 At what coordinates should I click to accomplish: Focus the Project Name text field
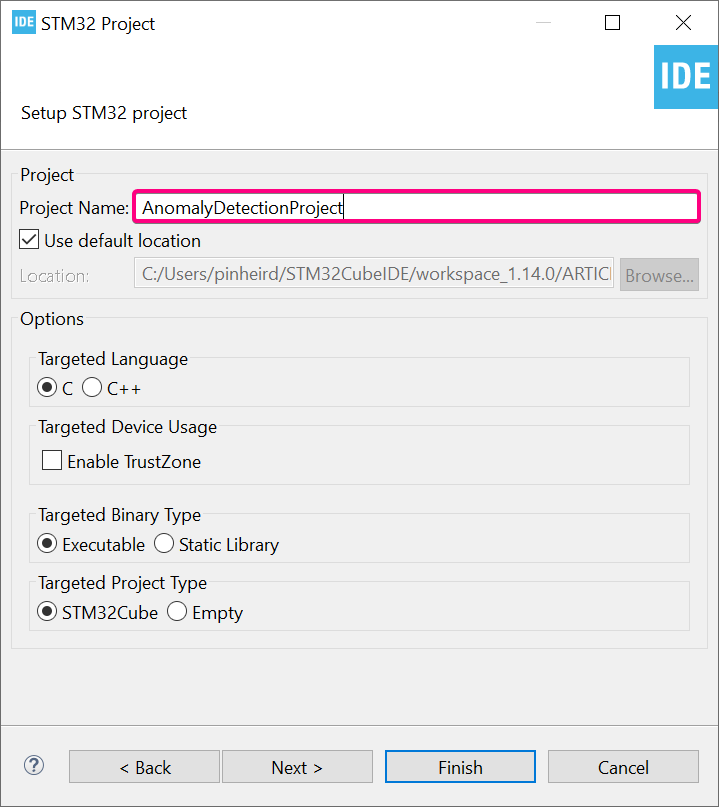(x=416, y=208)
